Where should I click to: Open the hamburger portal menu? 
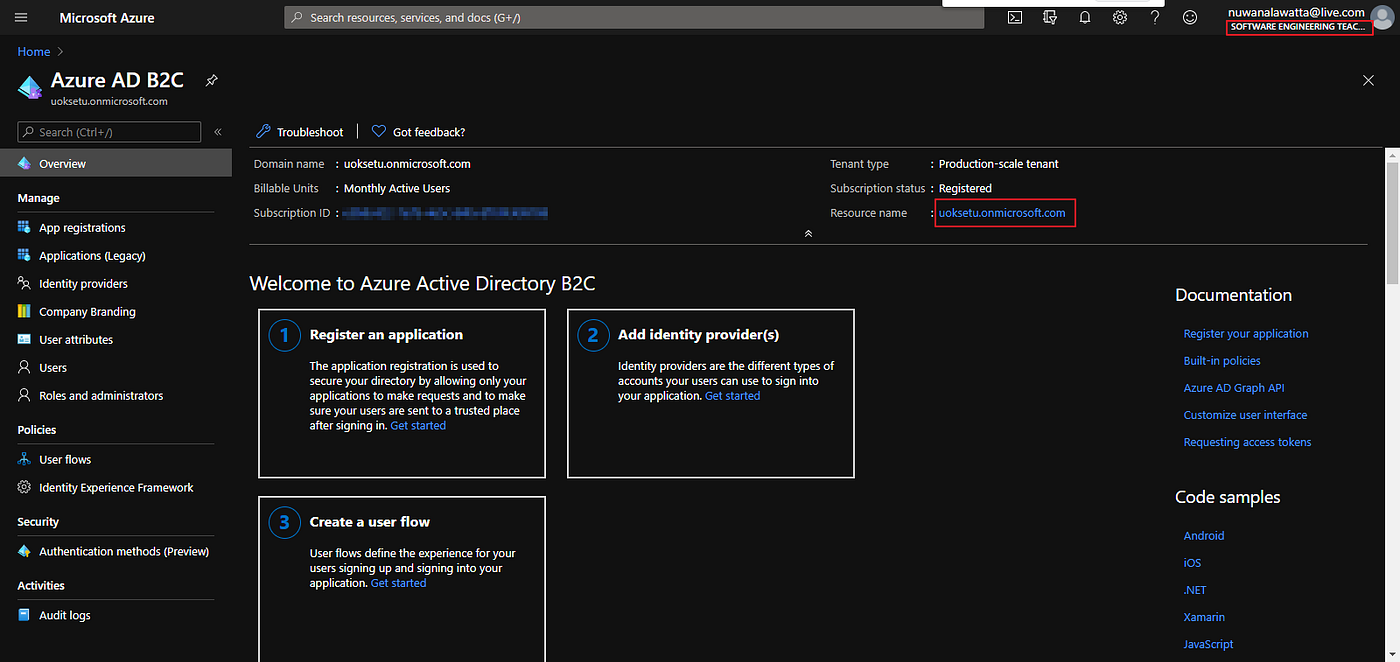pyautogui.click(x=21, y=18)
